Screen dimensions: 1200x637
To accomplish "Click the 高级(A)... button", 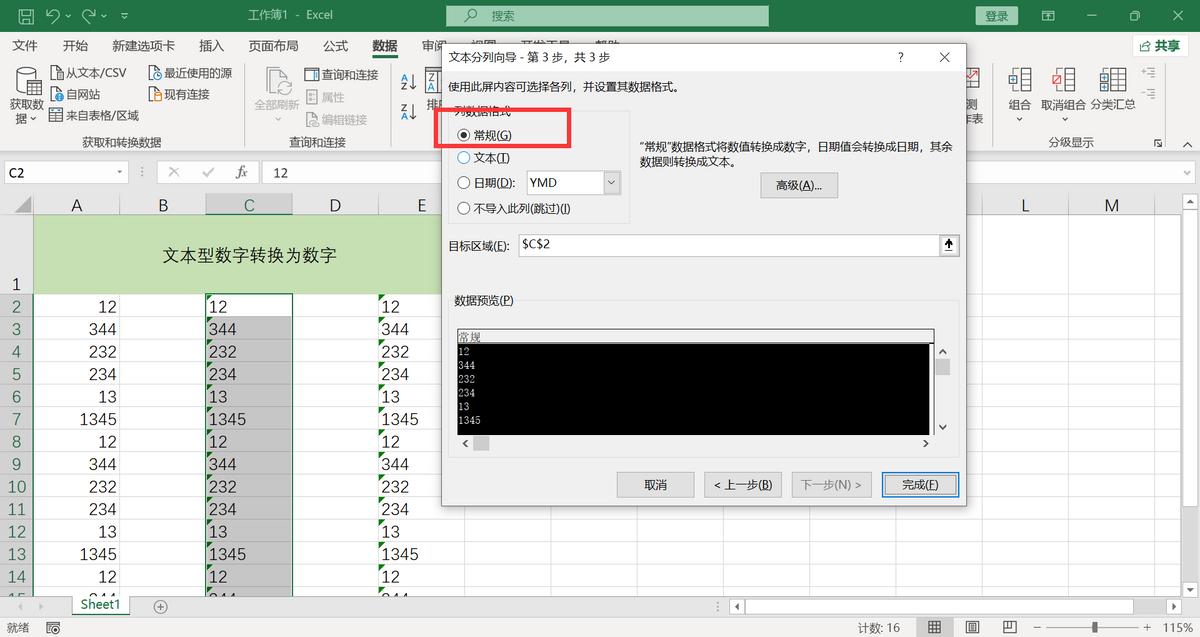I will pos(798,186).
